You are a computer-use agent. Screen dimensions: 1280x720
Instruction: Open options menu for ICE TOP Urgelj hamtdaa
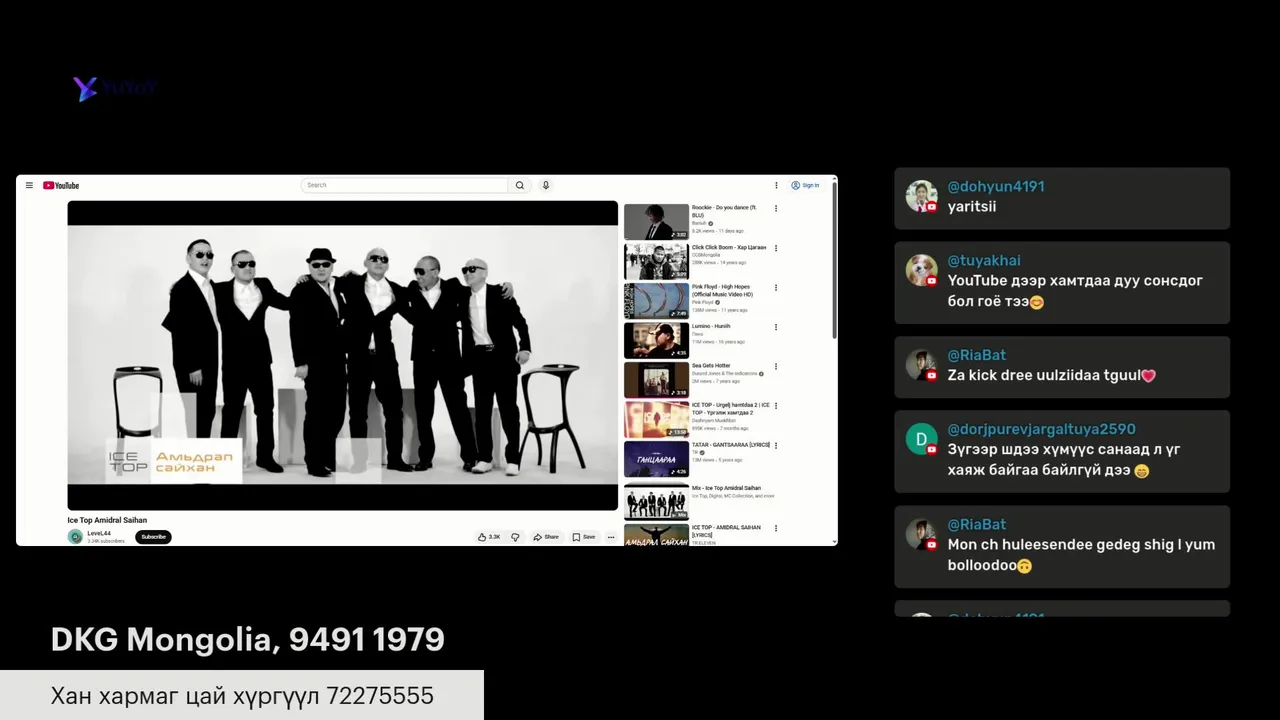tap(776, 406)
